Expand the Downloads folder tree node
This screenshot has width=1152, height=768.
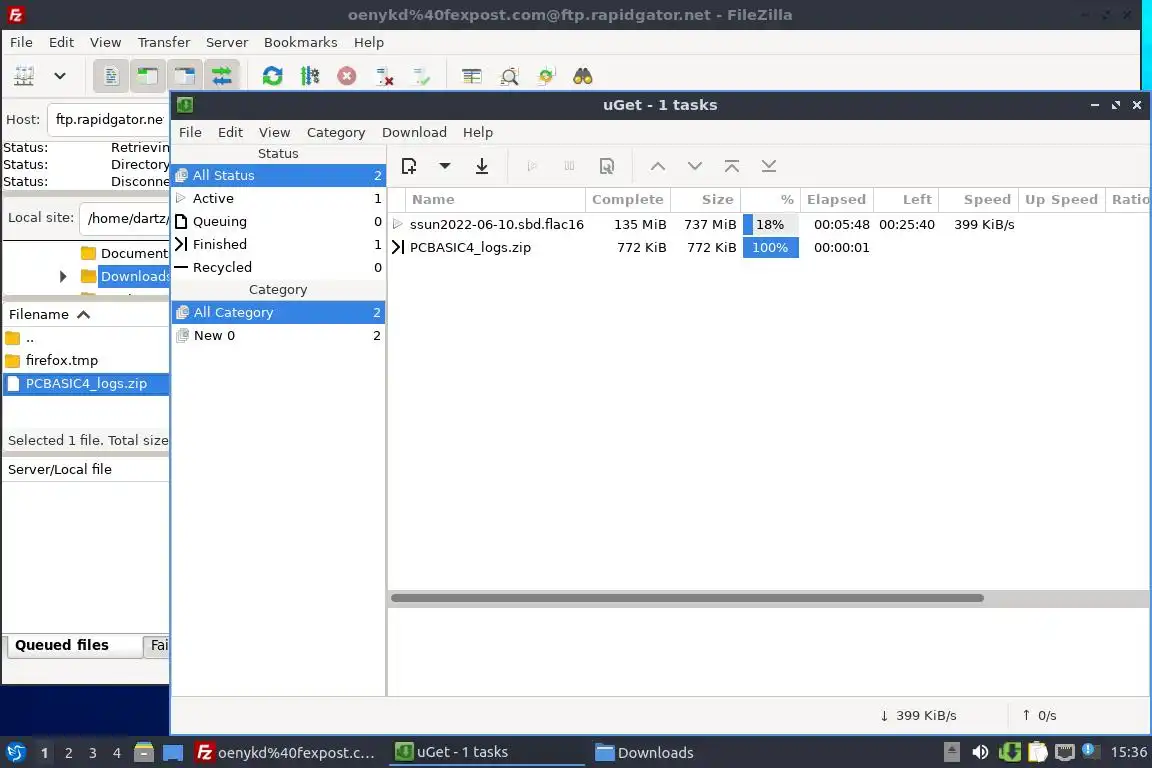(63, 276)
